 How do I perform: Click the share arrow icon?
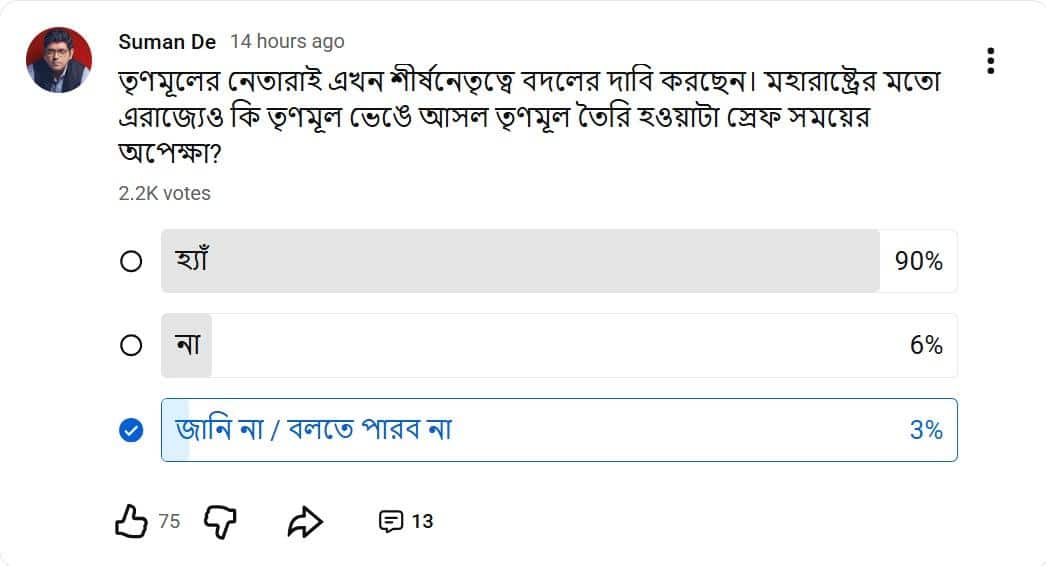pos(306,522)
